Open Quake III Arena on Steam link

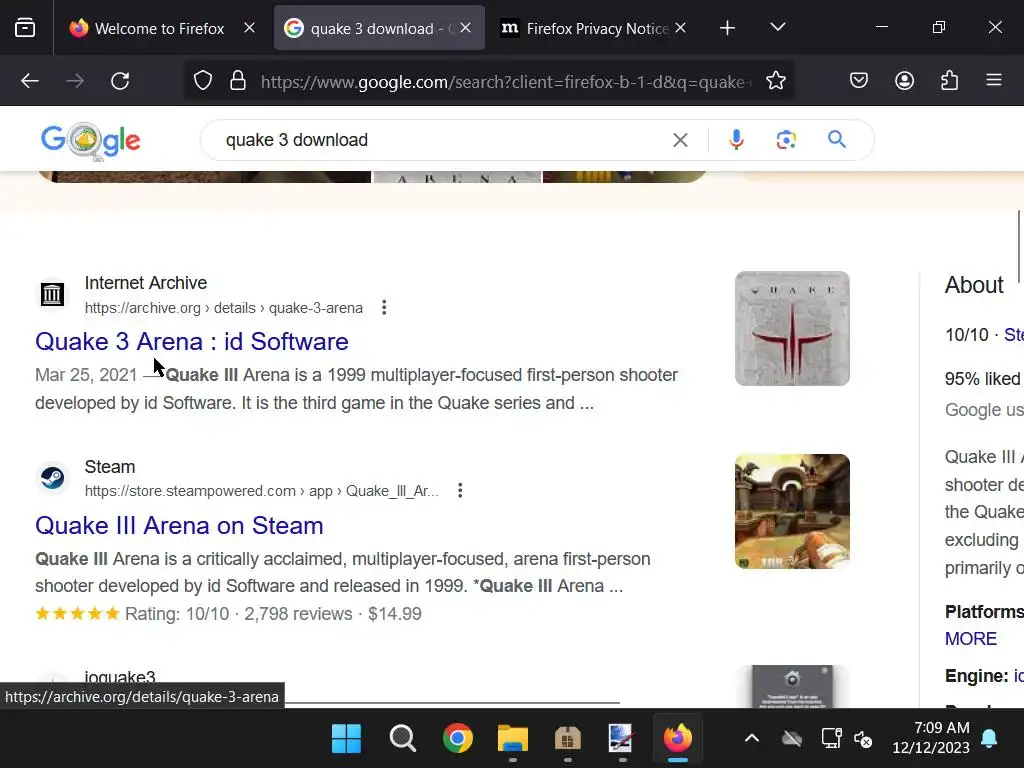pyautogui.click(x=180, y=526)
